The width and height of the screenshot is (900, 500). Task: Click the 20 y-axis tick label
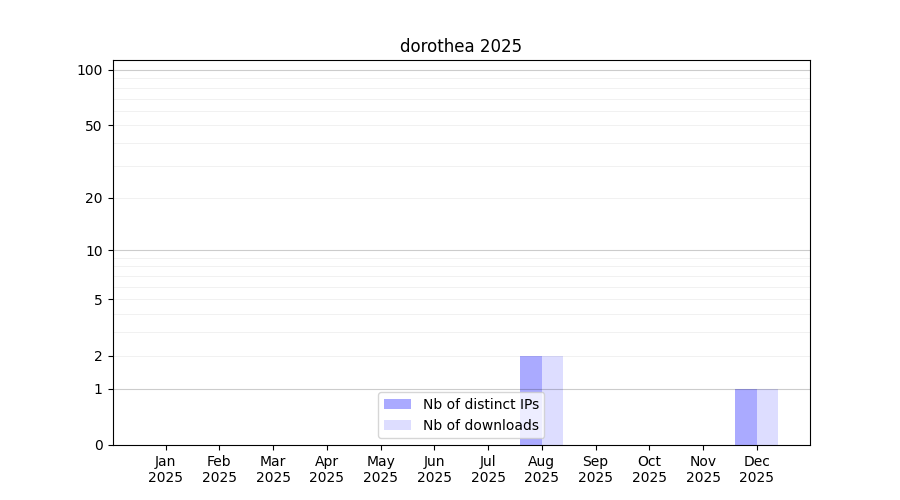click(94, 199)
